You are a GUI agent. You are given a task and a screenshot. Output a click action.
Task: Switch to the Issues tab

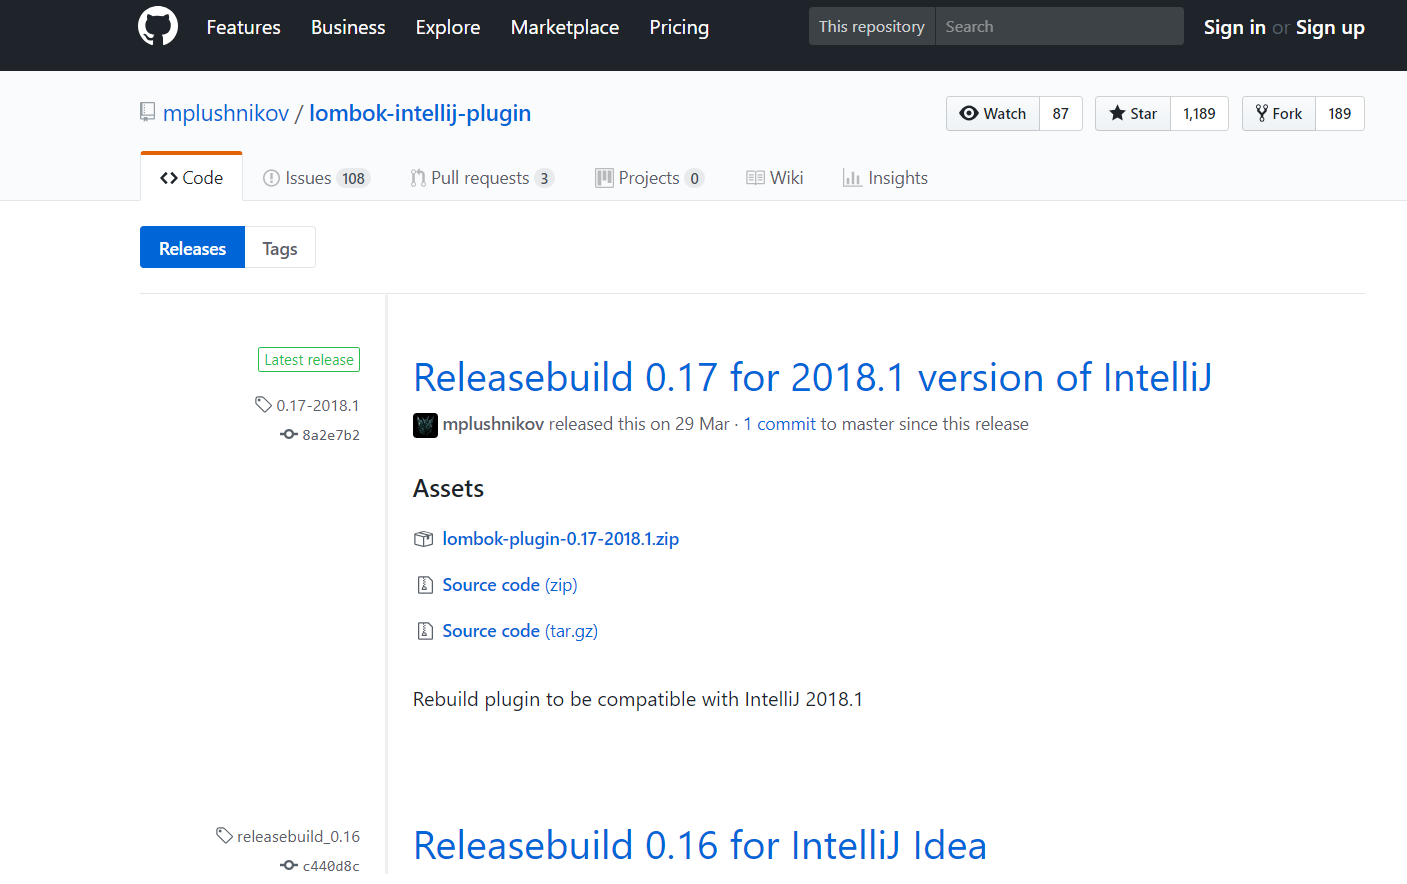coord(316,178)
